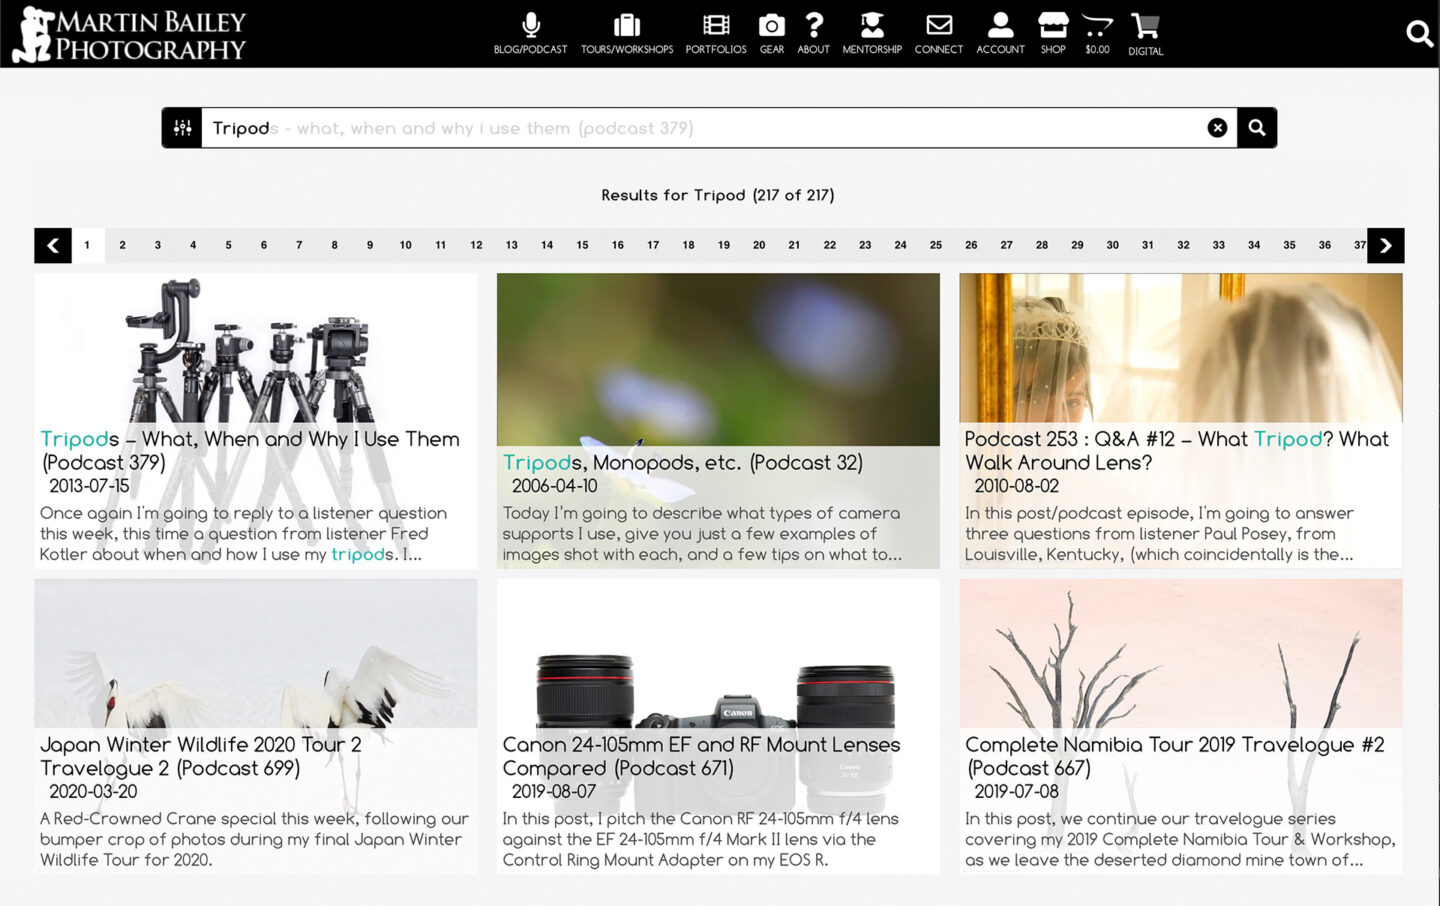Screen dimensions: 1440x906
Task: View the $0.00 shopping cart
Action: click(x=1097, y=27)
